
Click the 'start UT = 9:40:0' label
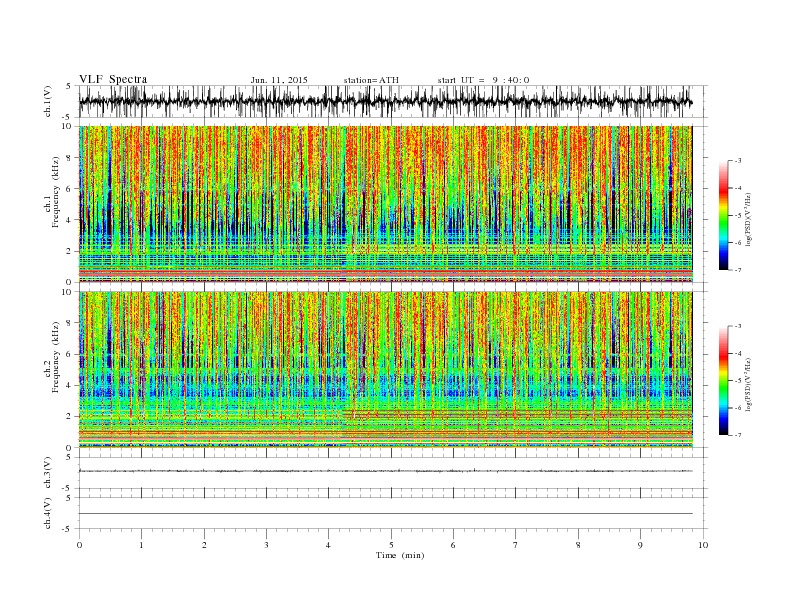tap(483, 80)
